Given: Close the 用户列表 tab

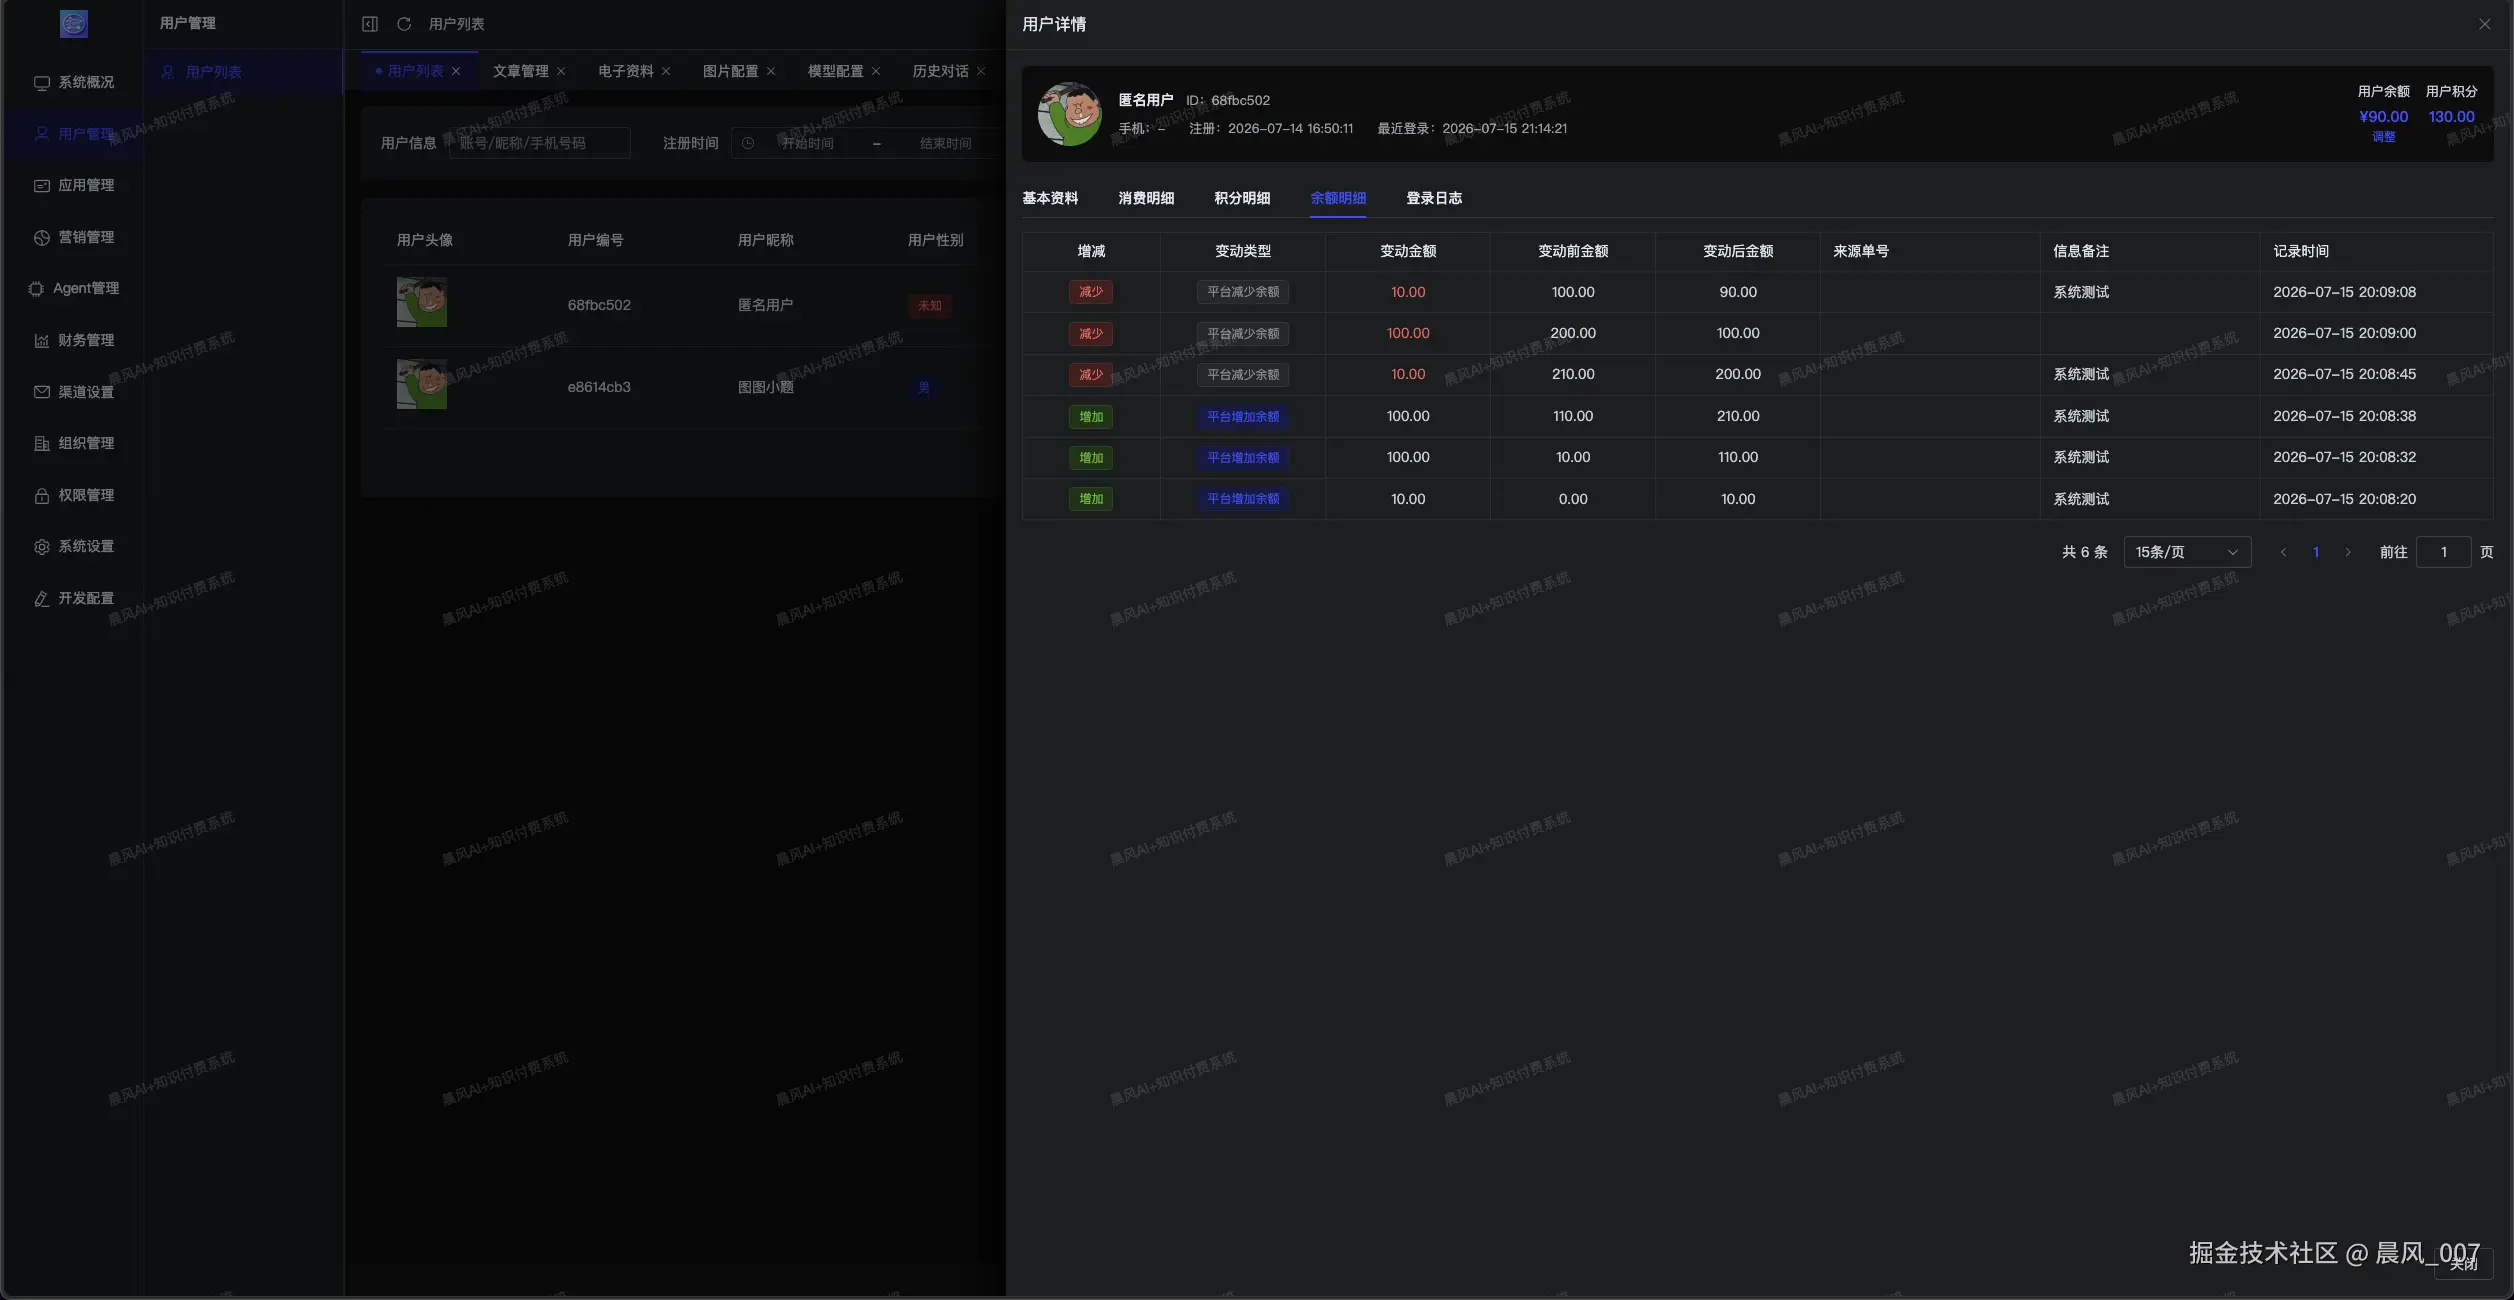Looking at the screenshot, I should pos(456,71).
